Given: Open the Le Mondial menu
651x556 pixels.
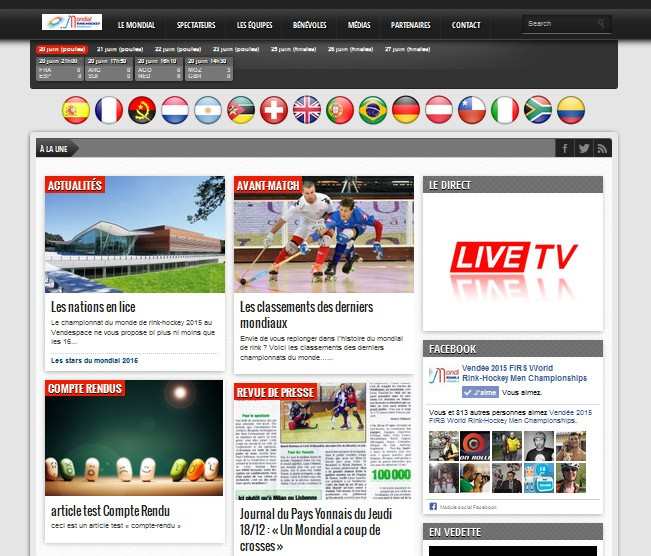Looking at the screenshot, I should tap(136, 24).
